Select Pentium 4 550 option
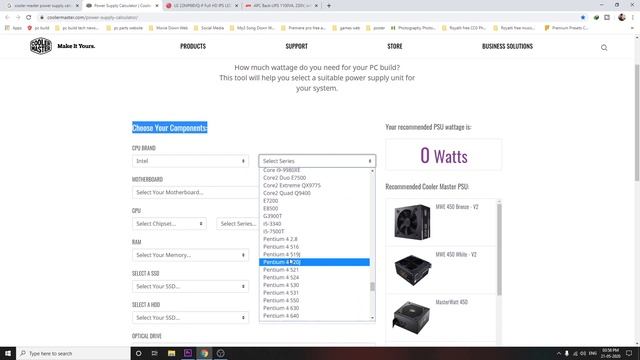This screenshot has width=640, height=360. [314, 300]
